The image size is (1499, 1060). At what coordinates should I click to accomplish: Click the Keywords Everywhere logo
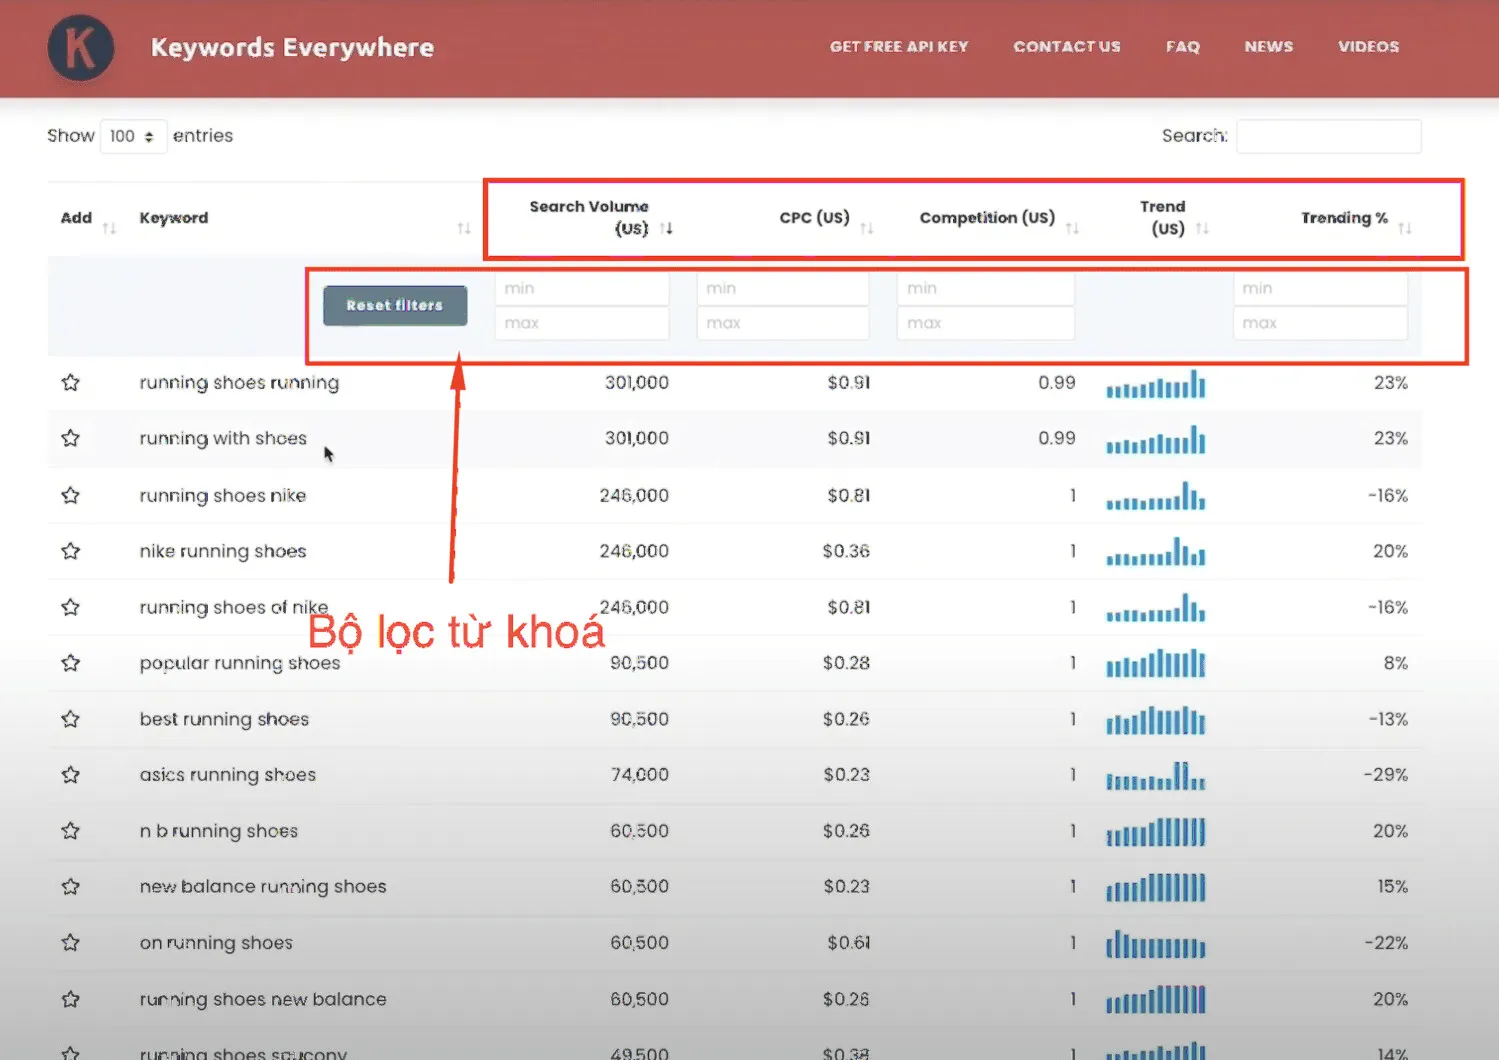coord(80,47)
